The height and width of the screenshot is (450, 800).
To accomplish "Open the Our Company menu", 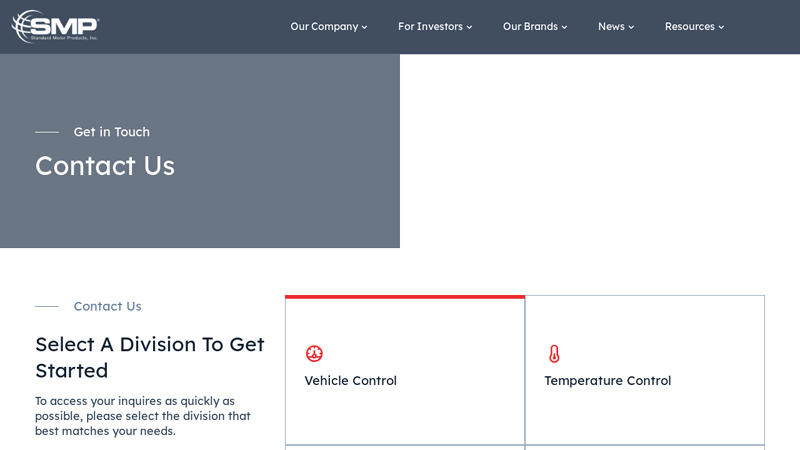I will [x=324, y=26].
